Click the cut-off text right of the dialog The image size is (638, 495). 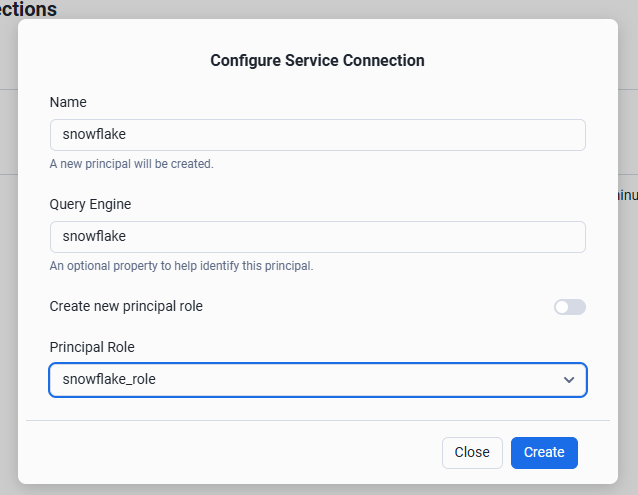[628, 196]
